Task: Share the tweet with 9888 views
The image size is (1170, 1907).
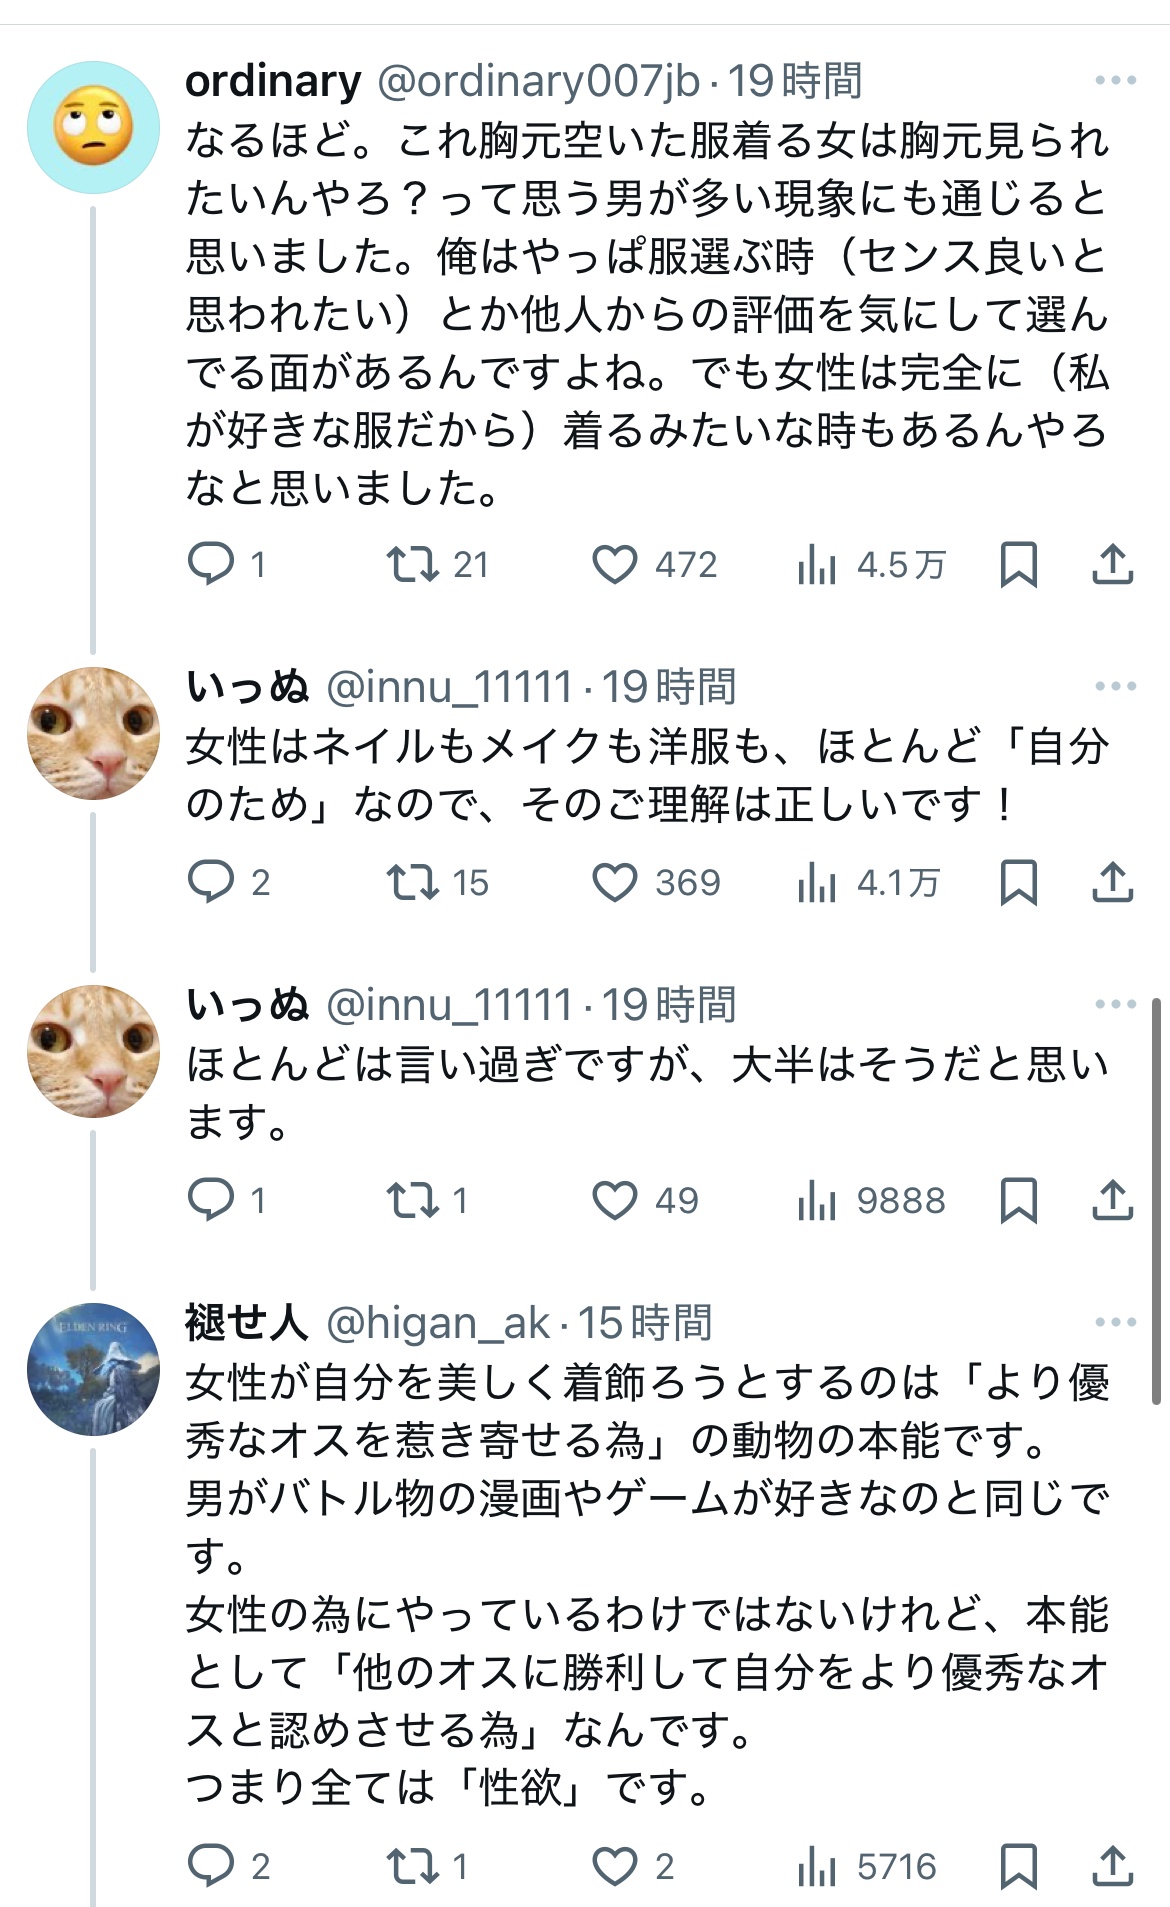Action: (1112, 1199)
